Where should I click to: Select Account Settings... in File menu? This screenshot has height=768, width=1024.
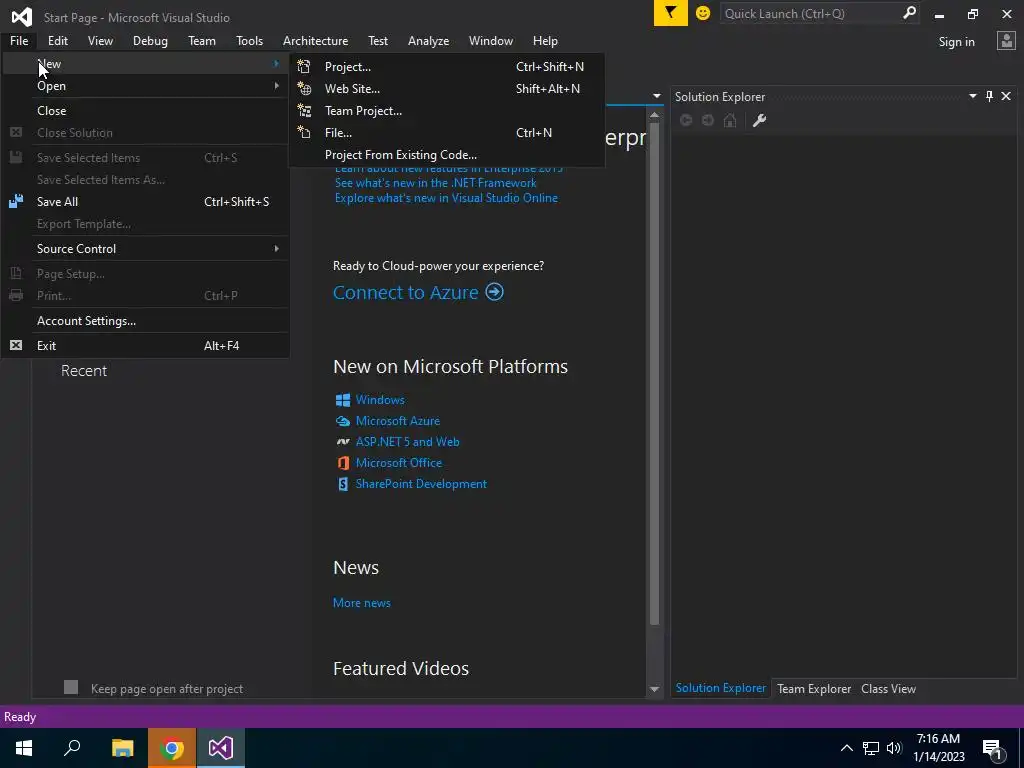pyautogui.click(x=145, y=321)
